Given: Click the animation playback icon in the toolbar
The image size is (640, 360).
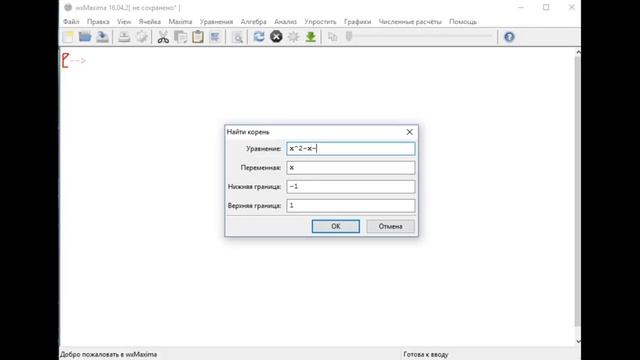Looking at the screenshot, I should click(x=333, y=37).
